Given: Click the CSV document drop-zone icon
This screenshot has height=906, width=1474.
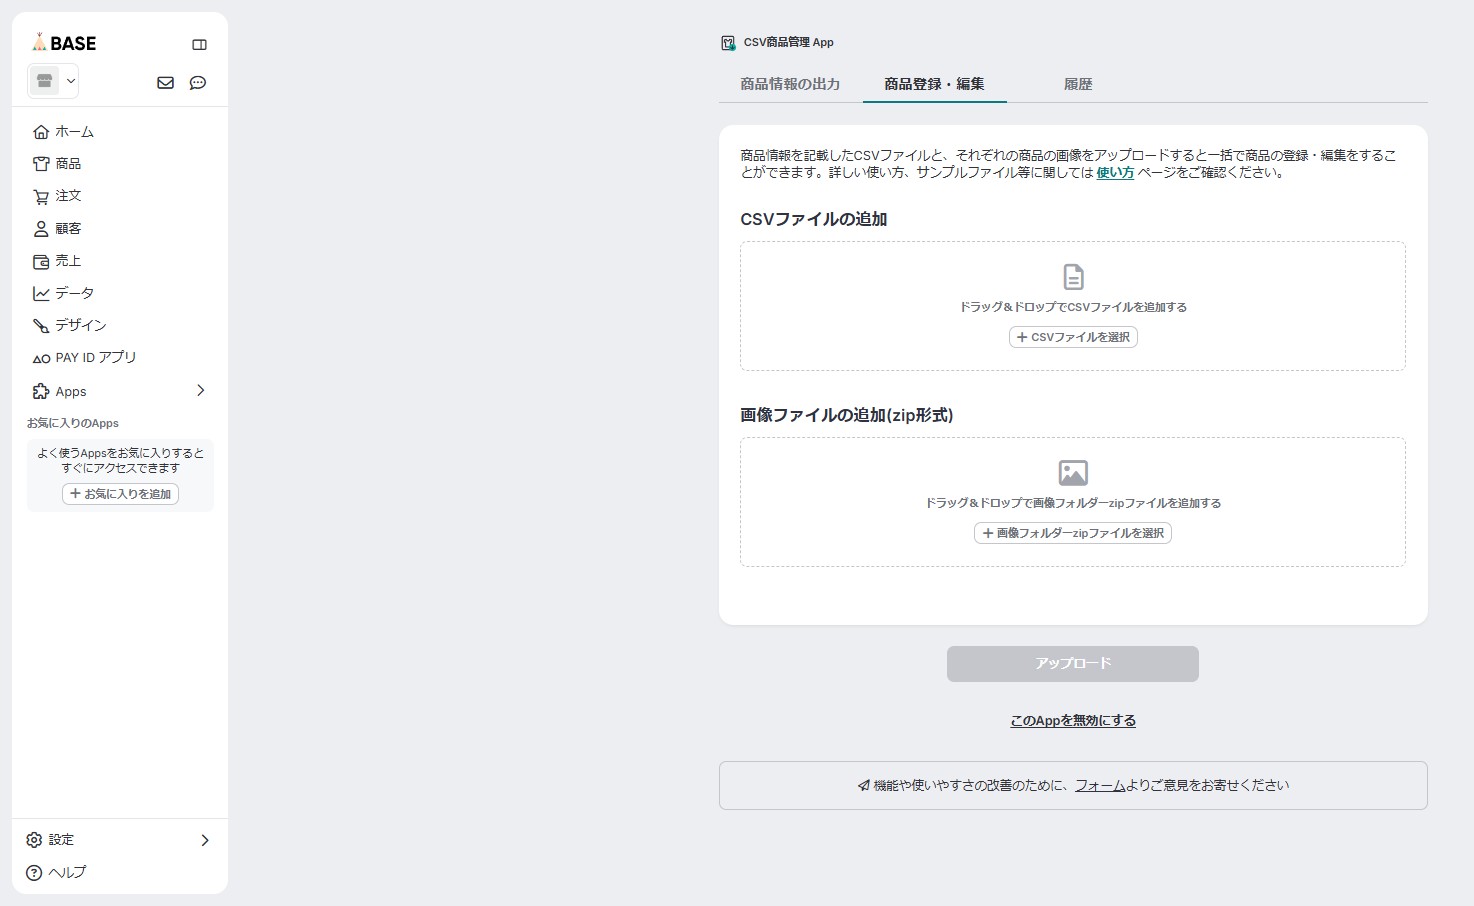Looking at the screenshot, I should point(1073,277).
